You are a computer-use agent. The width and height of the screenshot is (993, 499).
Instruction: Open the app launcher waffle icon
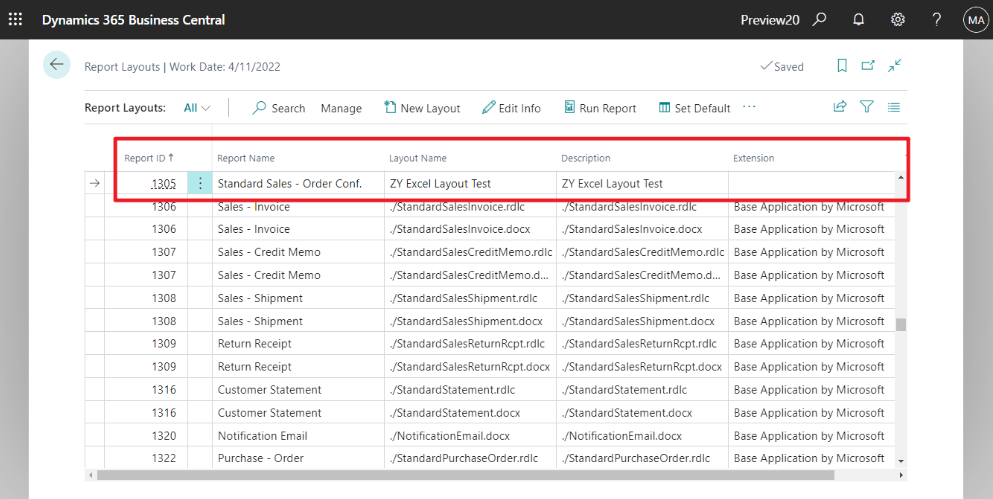(15, 20)
